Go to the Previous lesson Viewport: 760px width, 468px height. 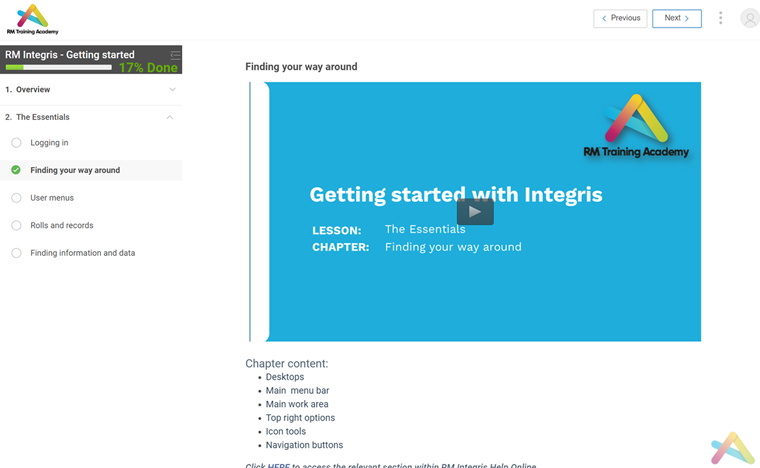(620, 18)
